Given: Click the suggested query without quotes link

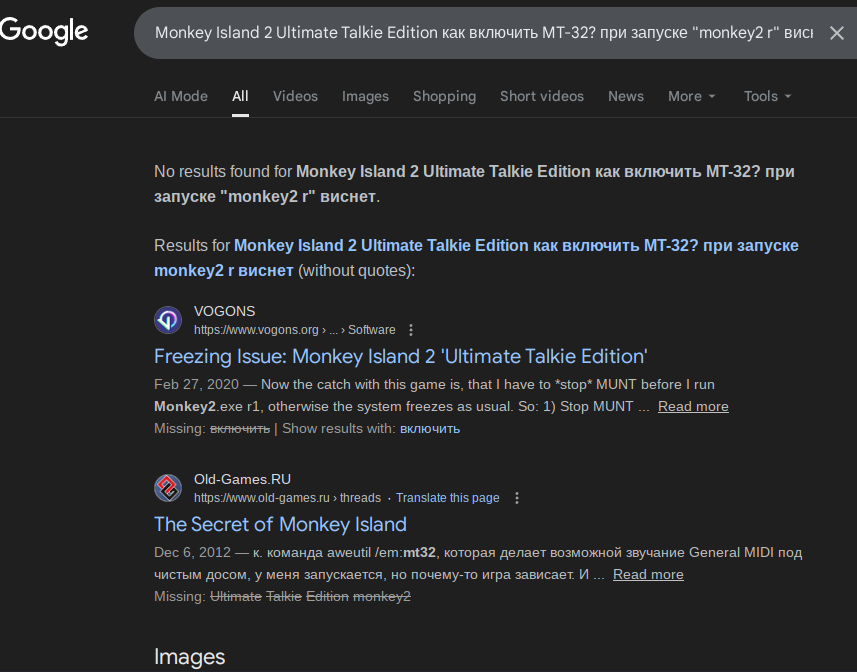Looking at the screenshot, I should 476,258.
